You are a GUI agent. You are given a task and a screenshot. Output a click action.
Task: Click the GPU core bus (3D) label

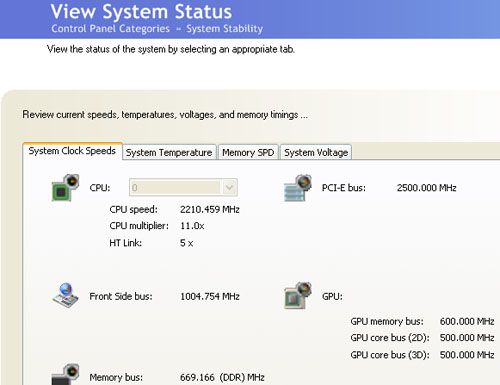coord(390,355)
